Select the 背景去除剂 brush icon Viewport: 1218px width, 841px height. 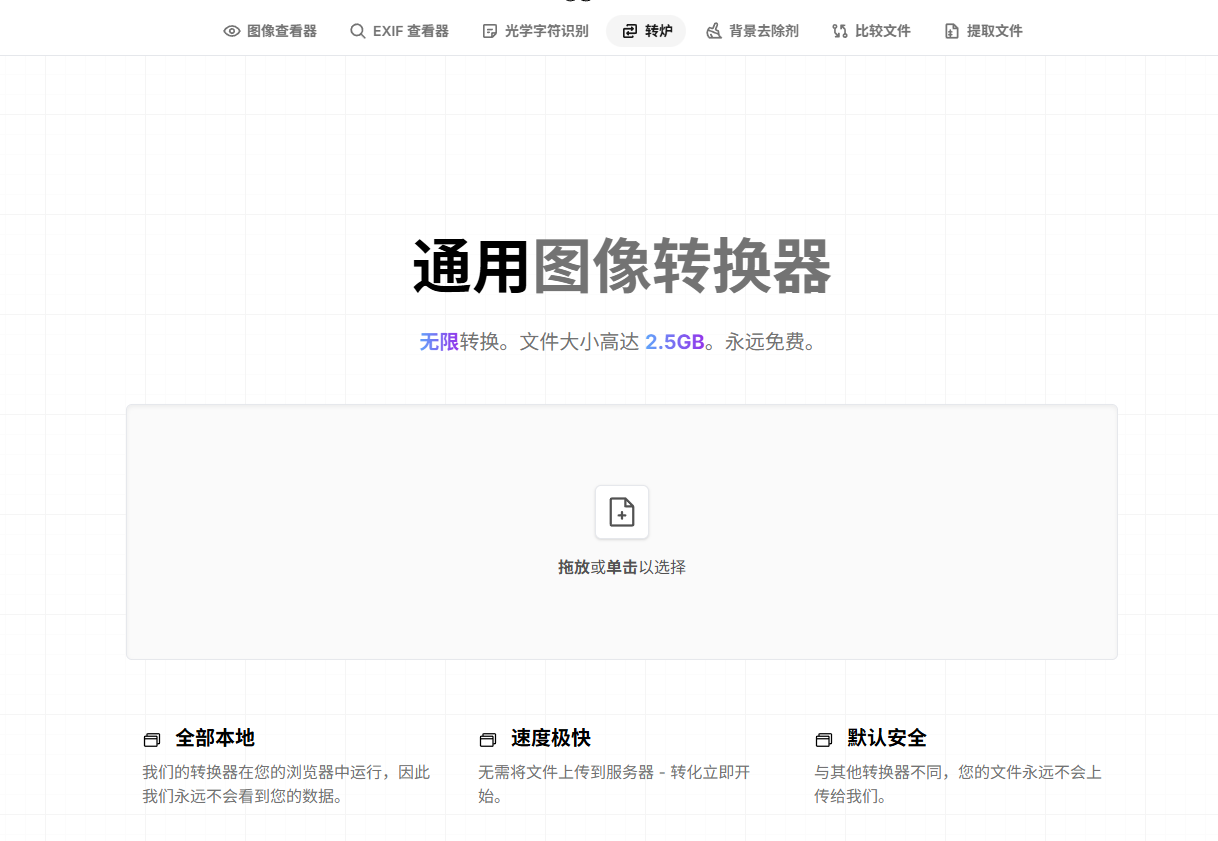[x=713, y=31]
